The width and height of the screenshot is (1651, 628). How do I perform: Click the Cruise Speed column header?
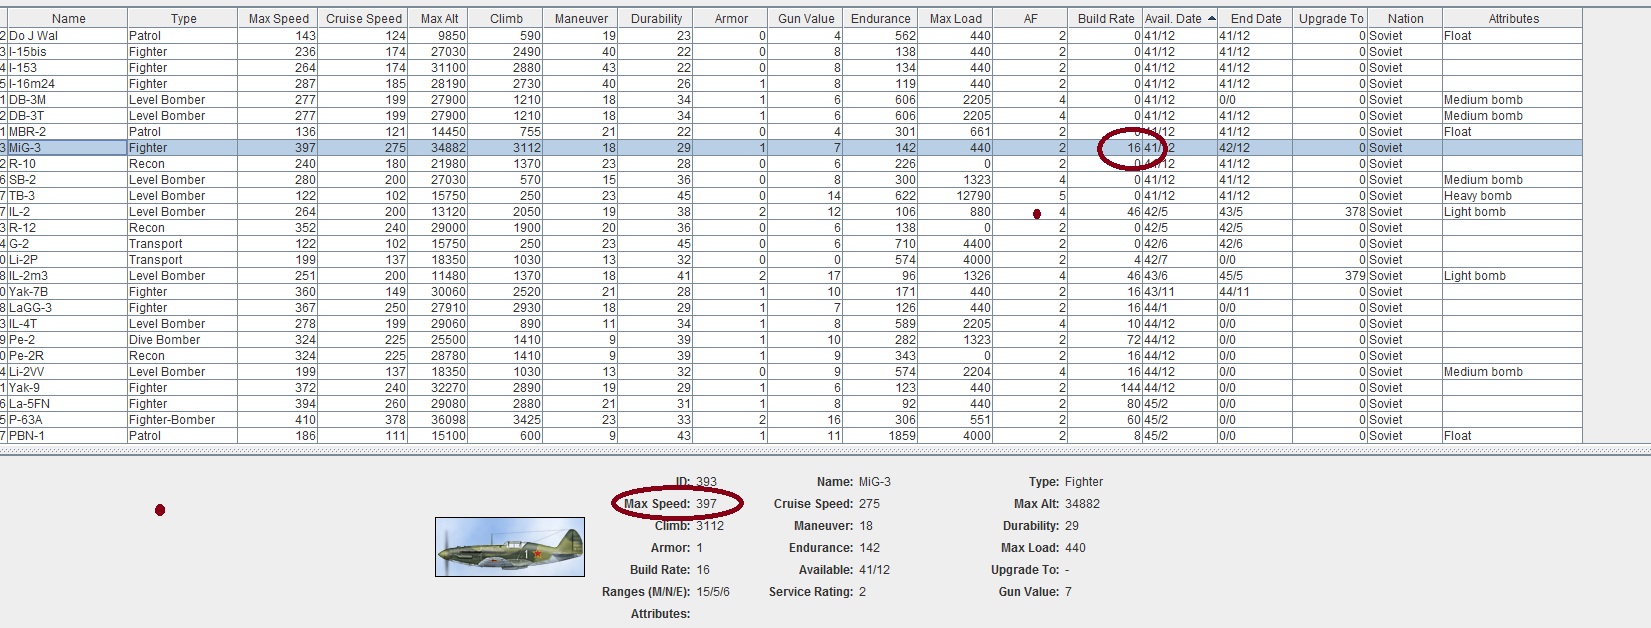(x=363, y=18)
